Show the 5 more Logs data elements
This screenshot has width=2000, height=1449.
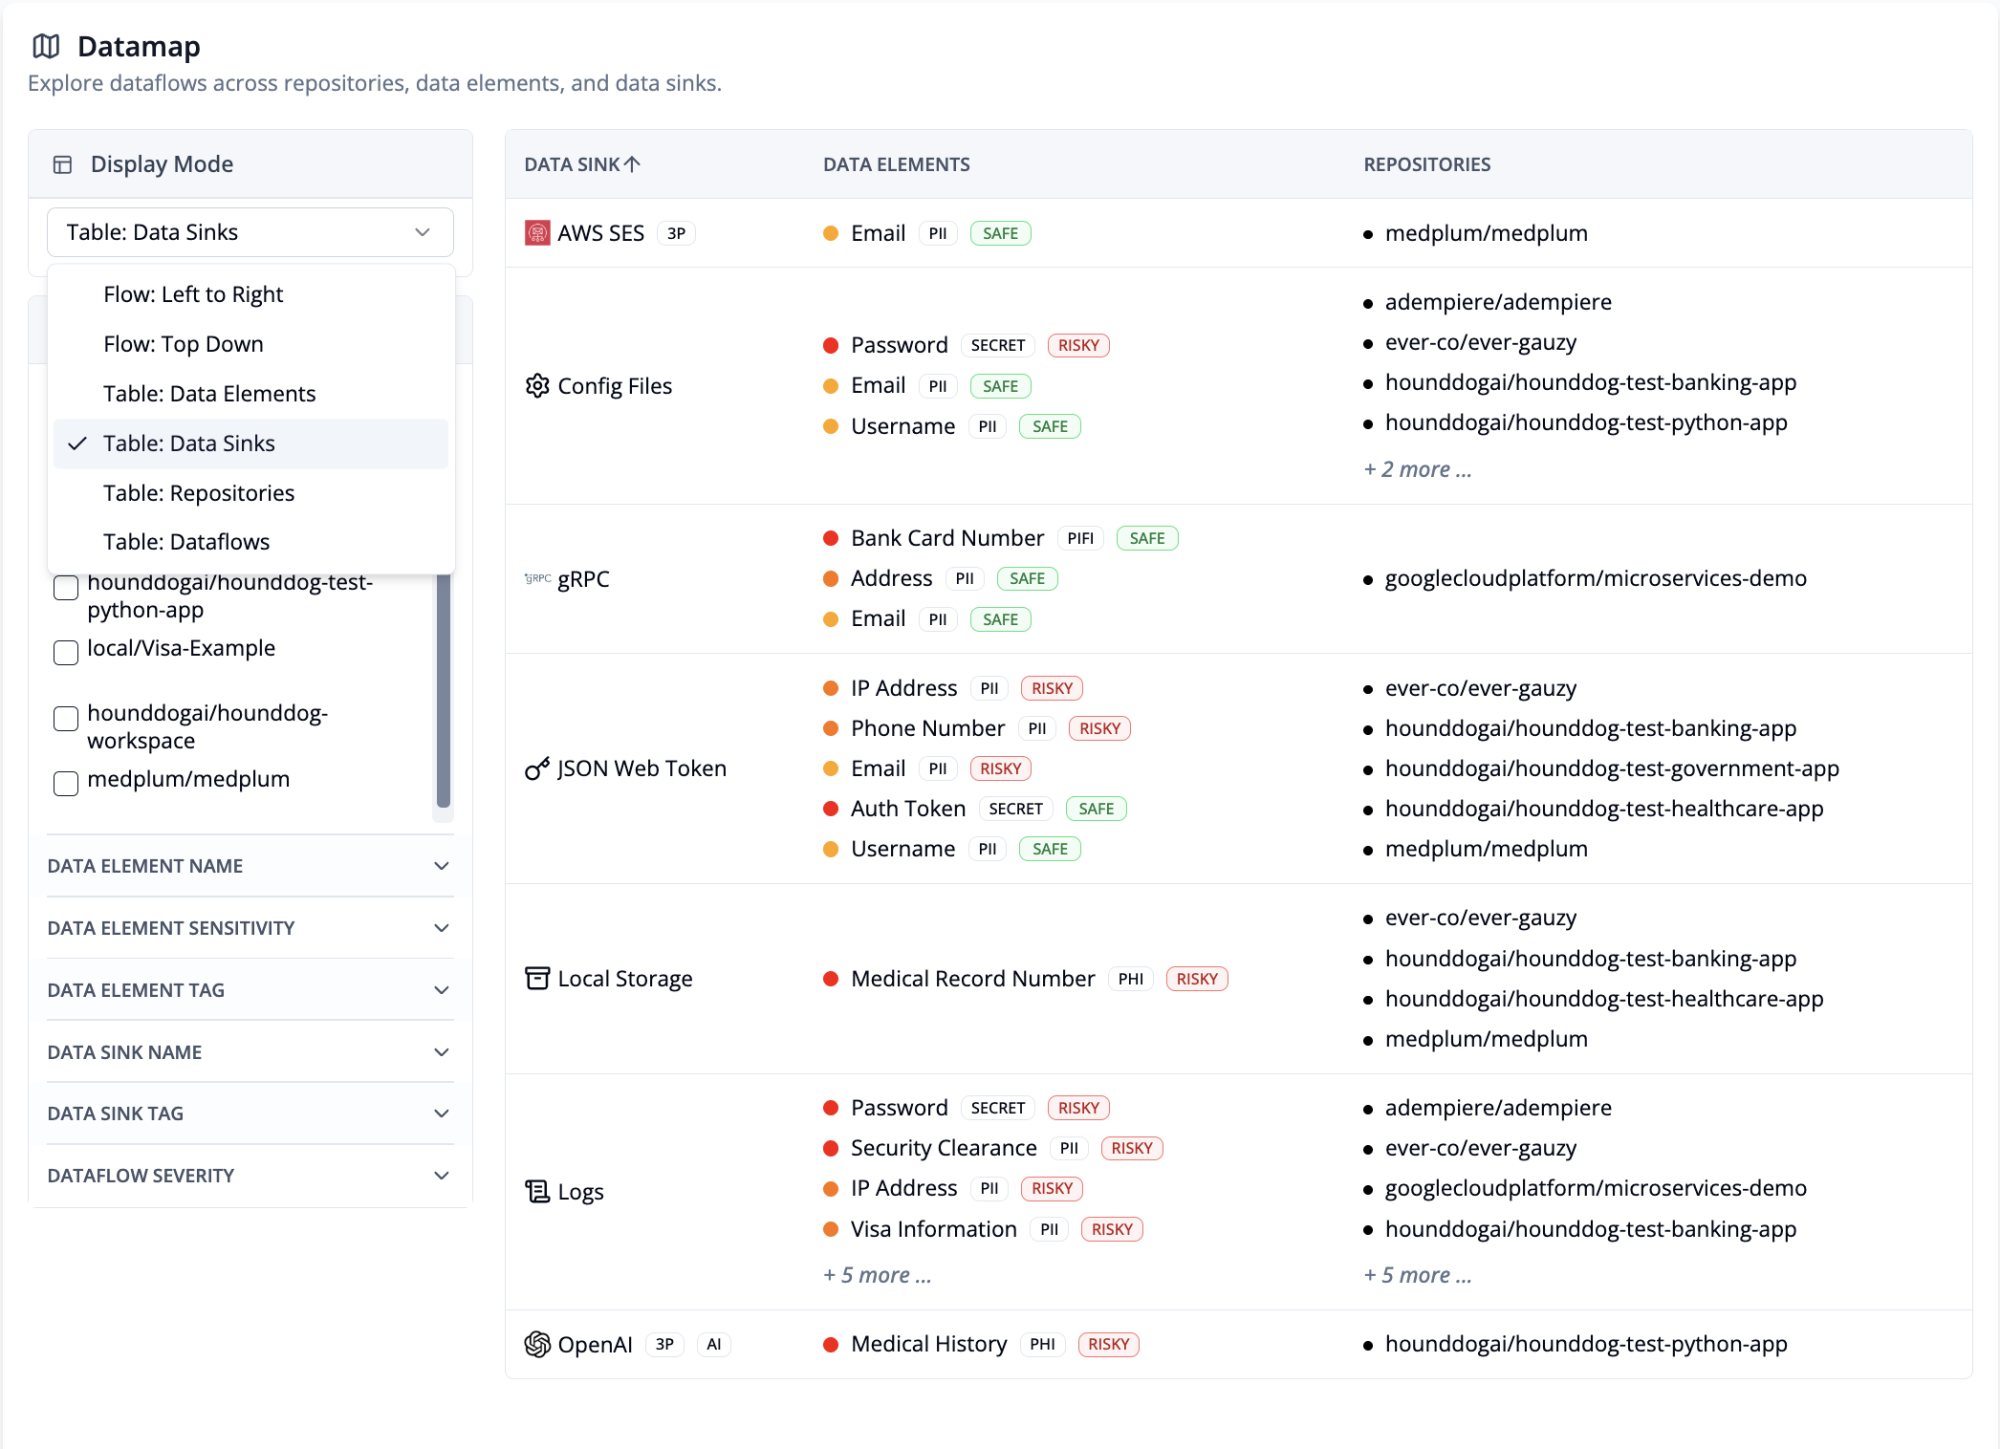(x=877, y=1276)
